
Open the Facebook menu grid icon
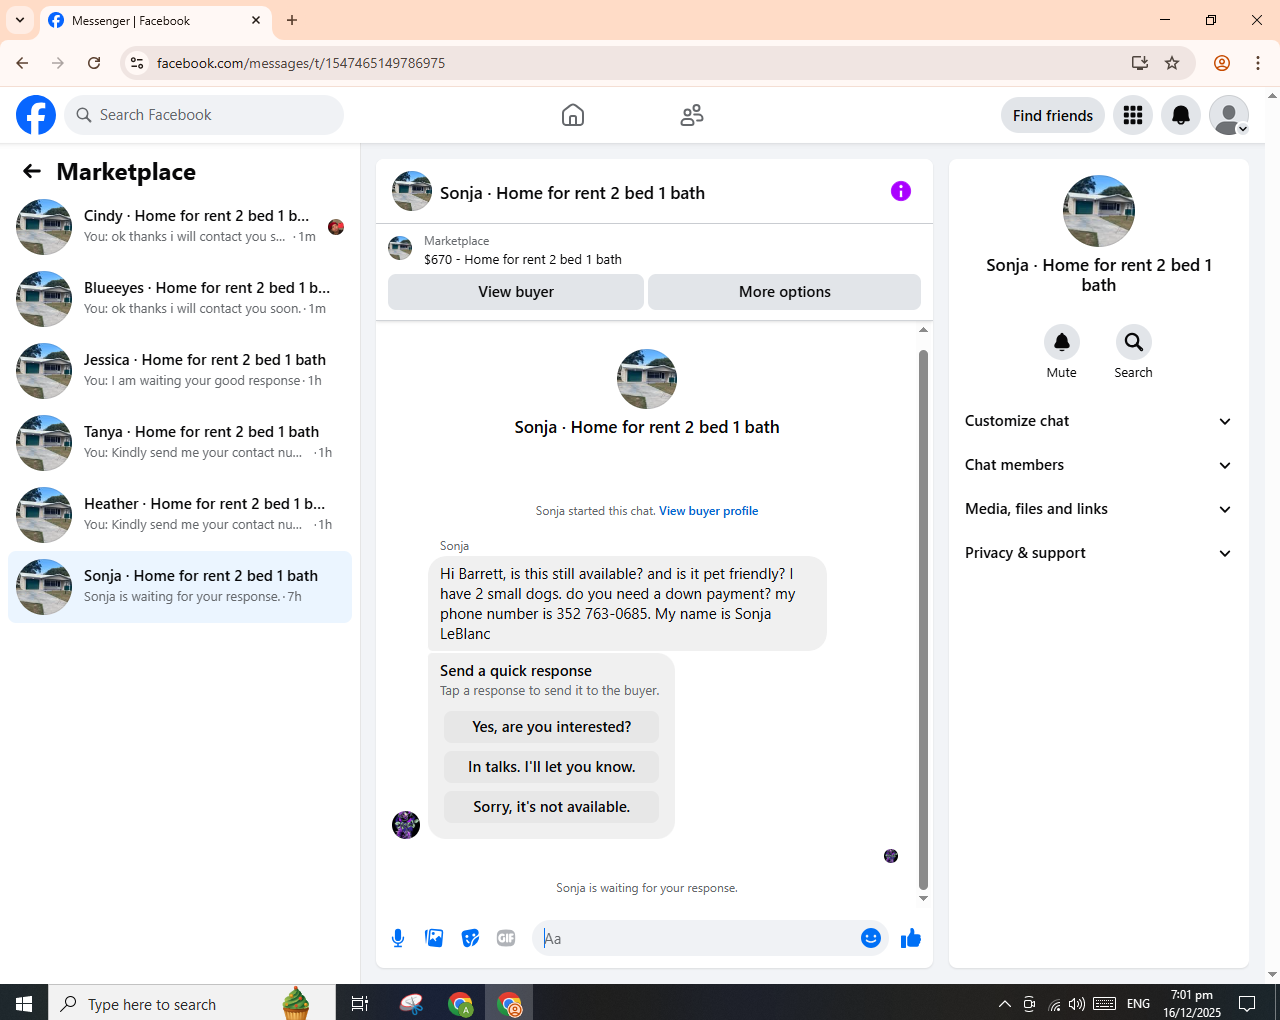pyautogui.click(x=1133, y=115)
